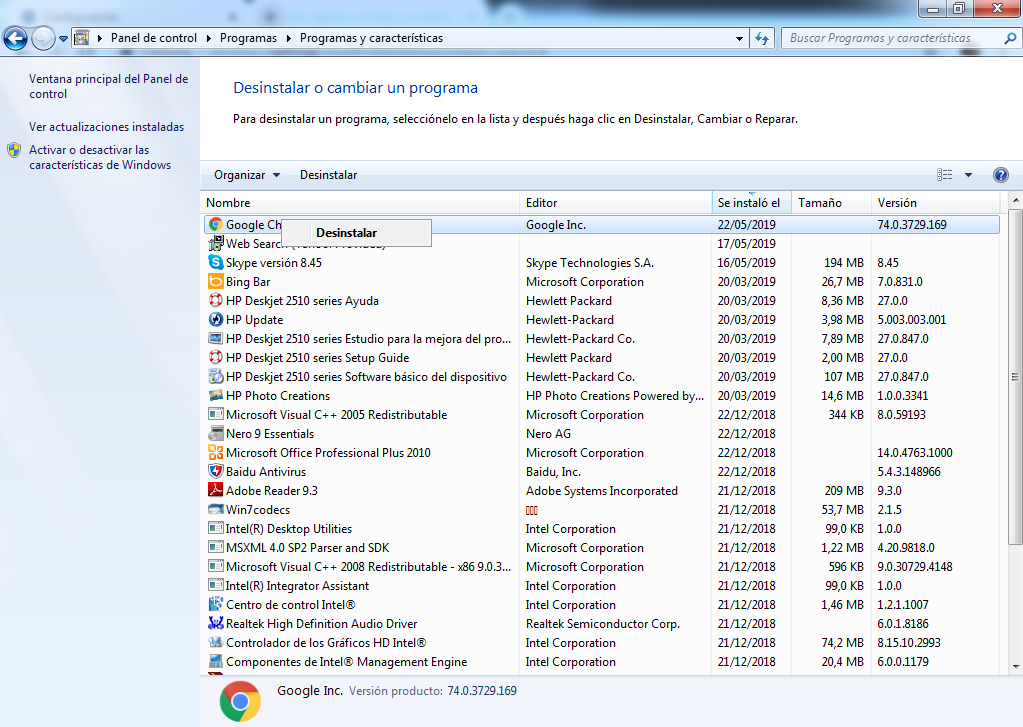1023x727 pixels.
Task: Click the Skype icon in the list
Action: pos(215,262)
